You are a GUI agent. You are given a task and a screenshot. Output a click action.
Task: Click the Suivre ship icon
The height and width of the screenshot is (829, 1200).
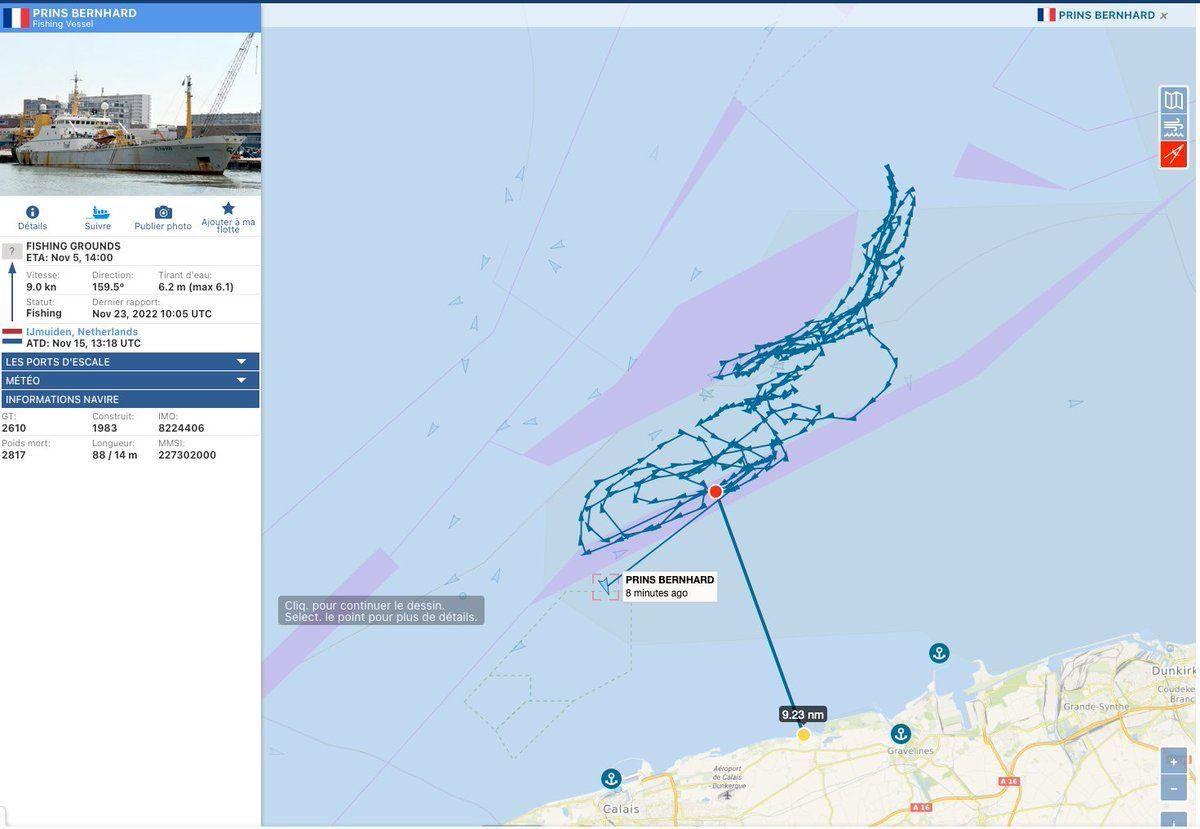pos(99,212)
